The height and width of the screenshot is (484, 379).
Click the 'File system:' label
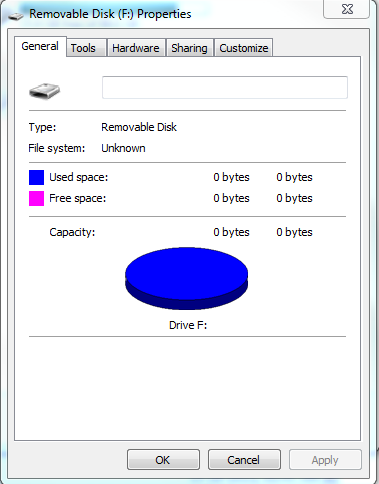pos(57,148)
